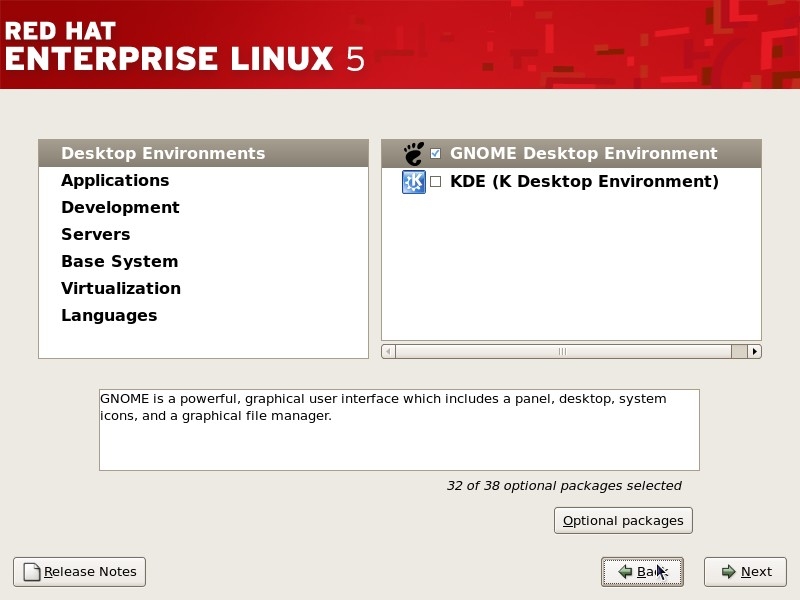Image resolution: width=800 pixels, height=600 pixels.
Task: Click the green right arrow on Next
Action: point(729,571)
